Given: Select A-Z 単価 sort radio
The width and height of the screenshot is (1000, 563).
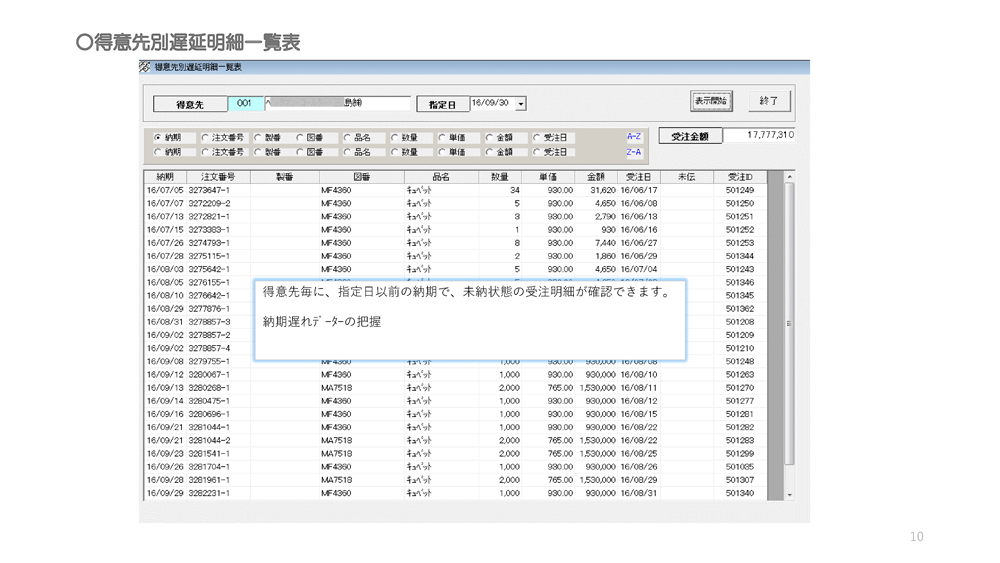Looking at the screenshot, I should [441, 137].
